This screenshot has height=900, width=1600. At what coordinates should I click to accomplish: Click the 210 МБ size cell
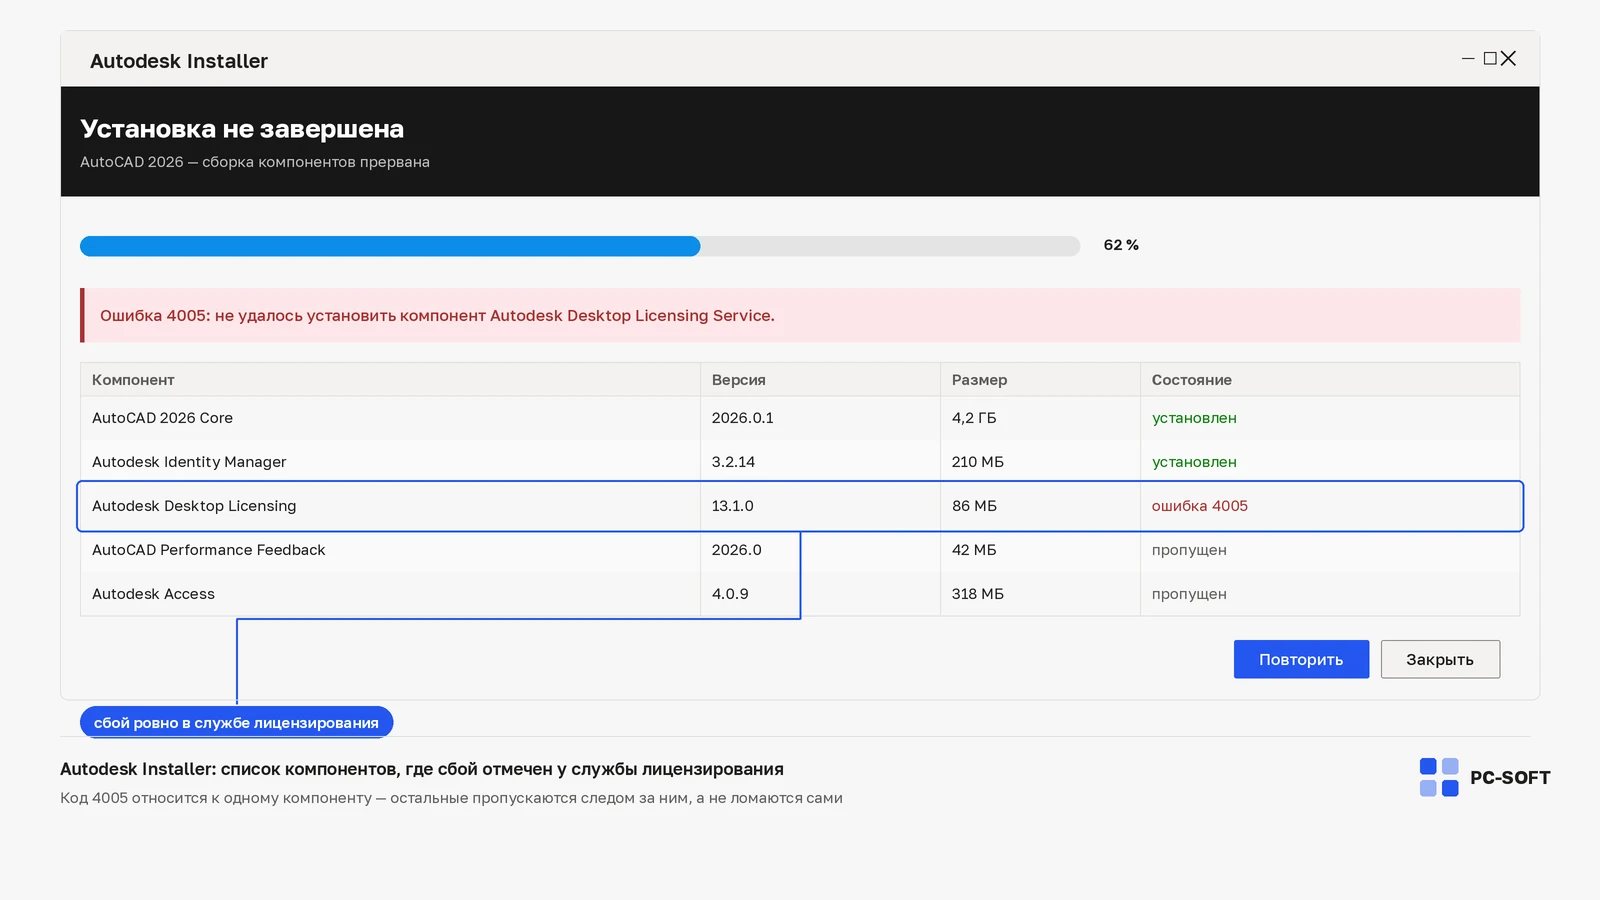[x=978, y=462]
